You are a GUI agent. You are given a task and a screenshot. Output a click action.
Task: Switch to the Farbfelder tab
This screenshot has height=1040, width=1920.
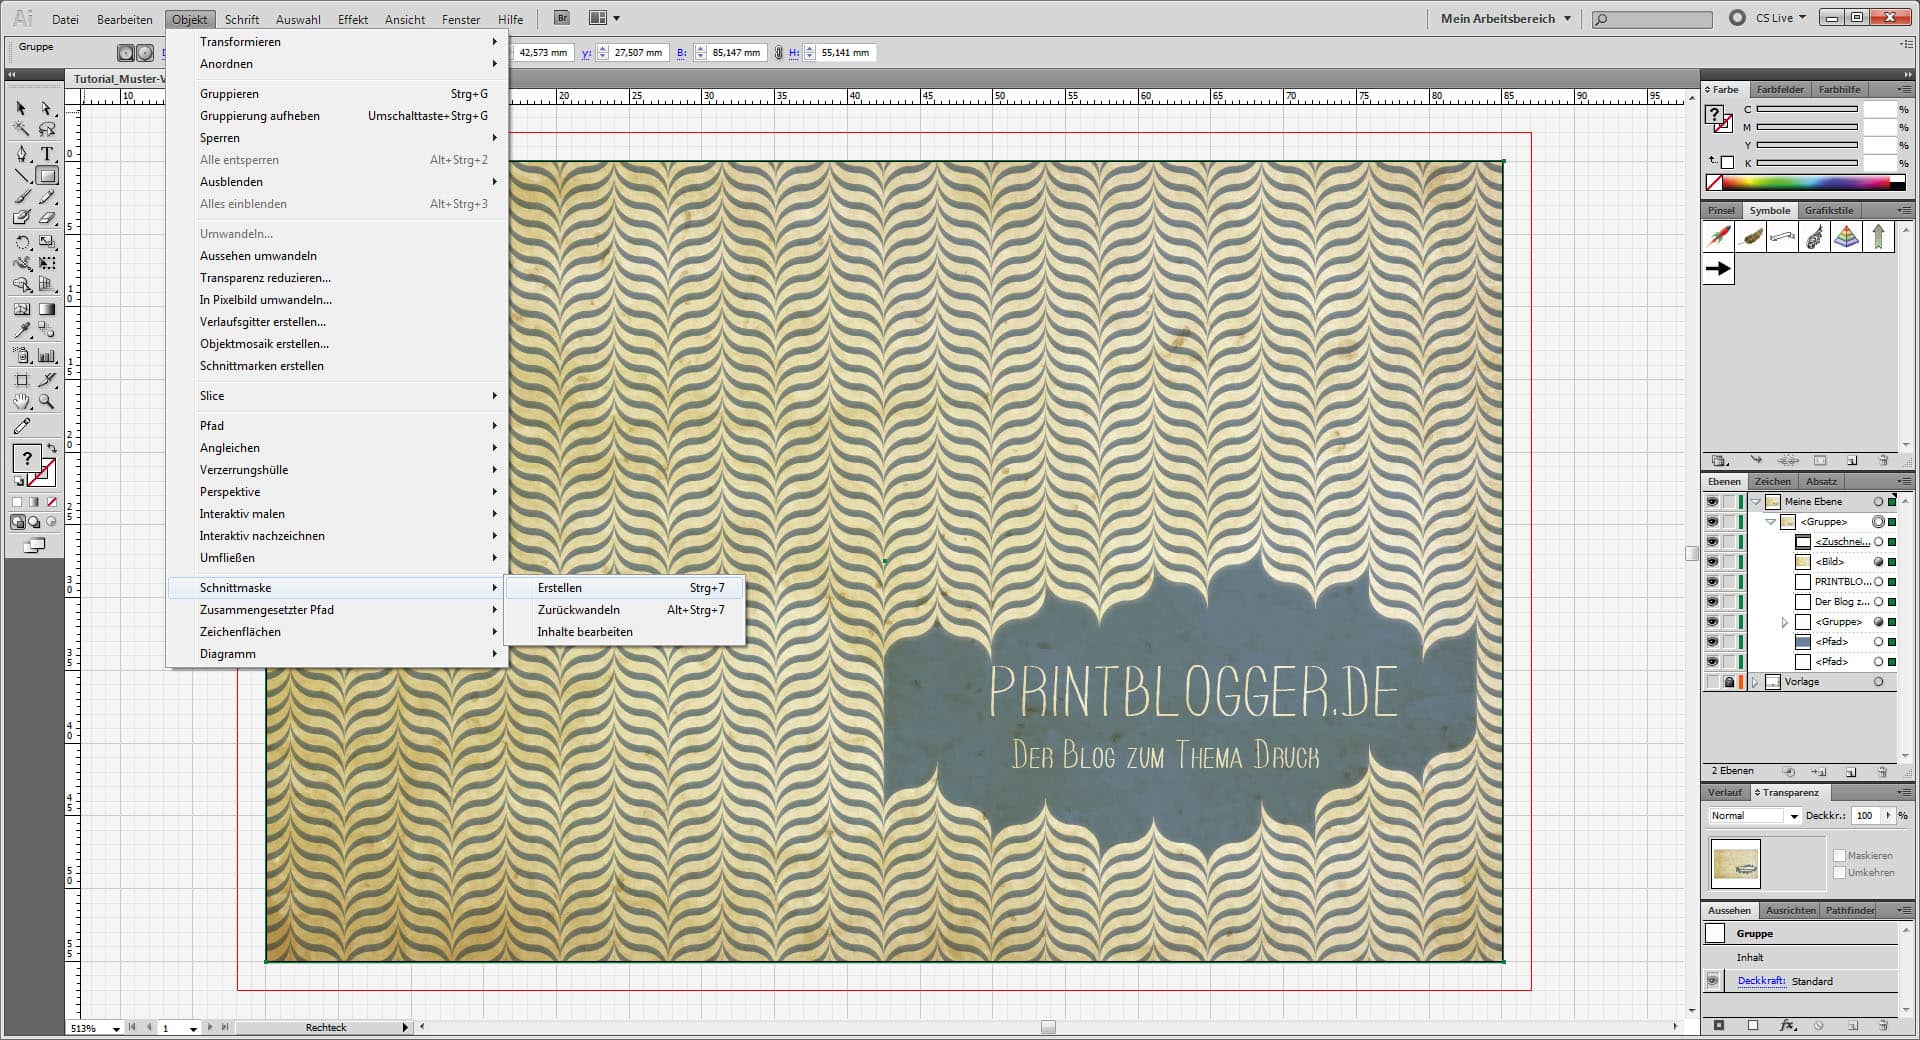1779,89
